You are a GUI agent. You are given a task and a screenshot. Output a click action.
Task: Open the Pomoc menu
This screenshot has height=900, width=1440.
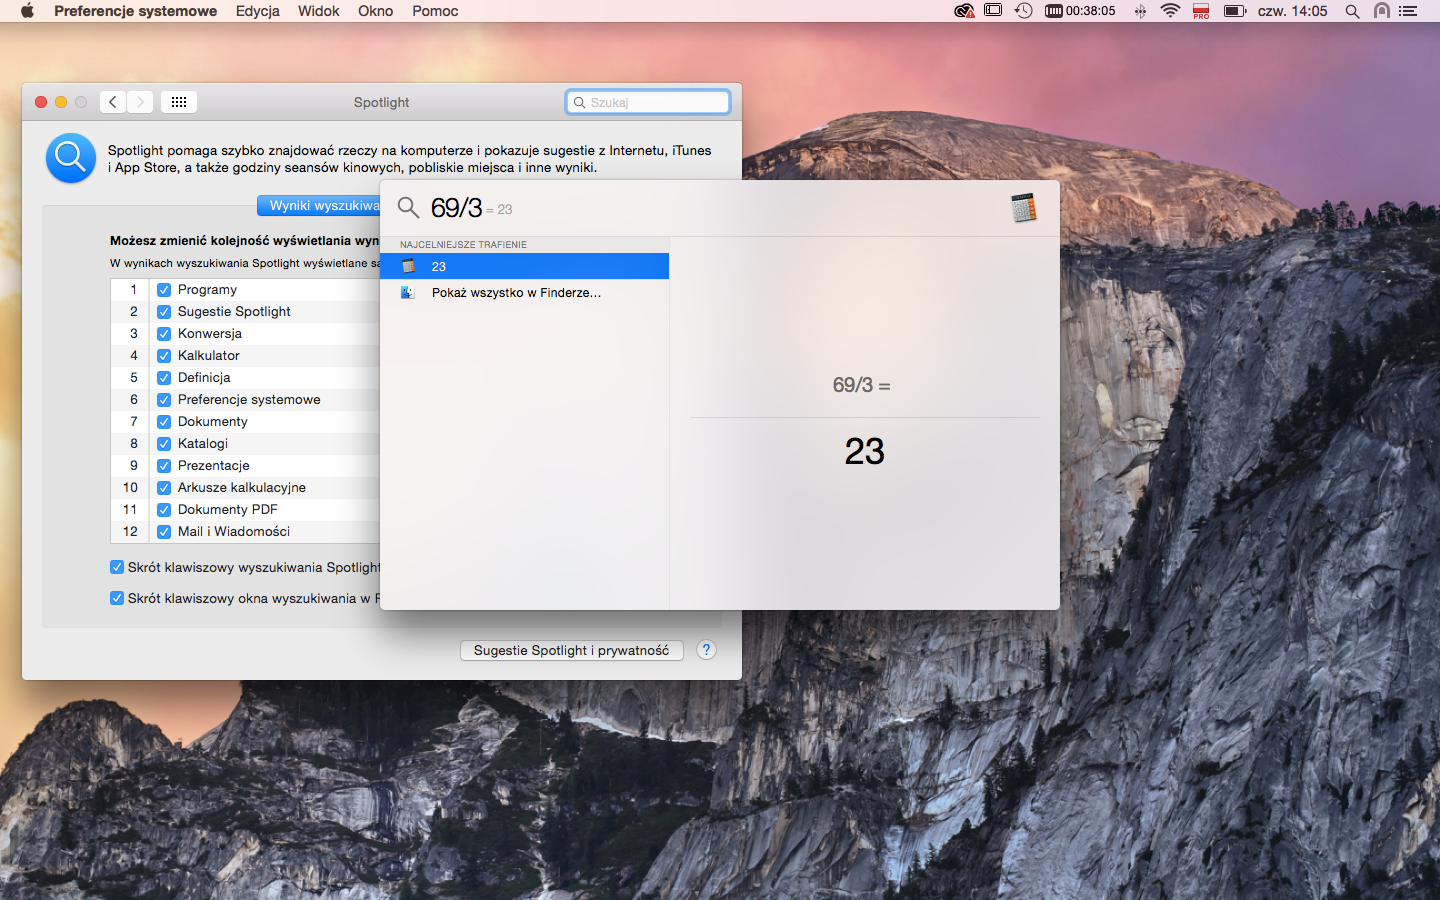coord(435,11)
